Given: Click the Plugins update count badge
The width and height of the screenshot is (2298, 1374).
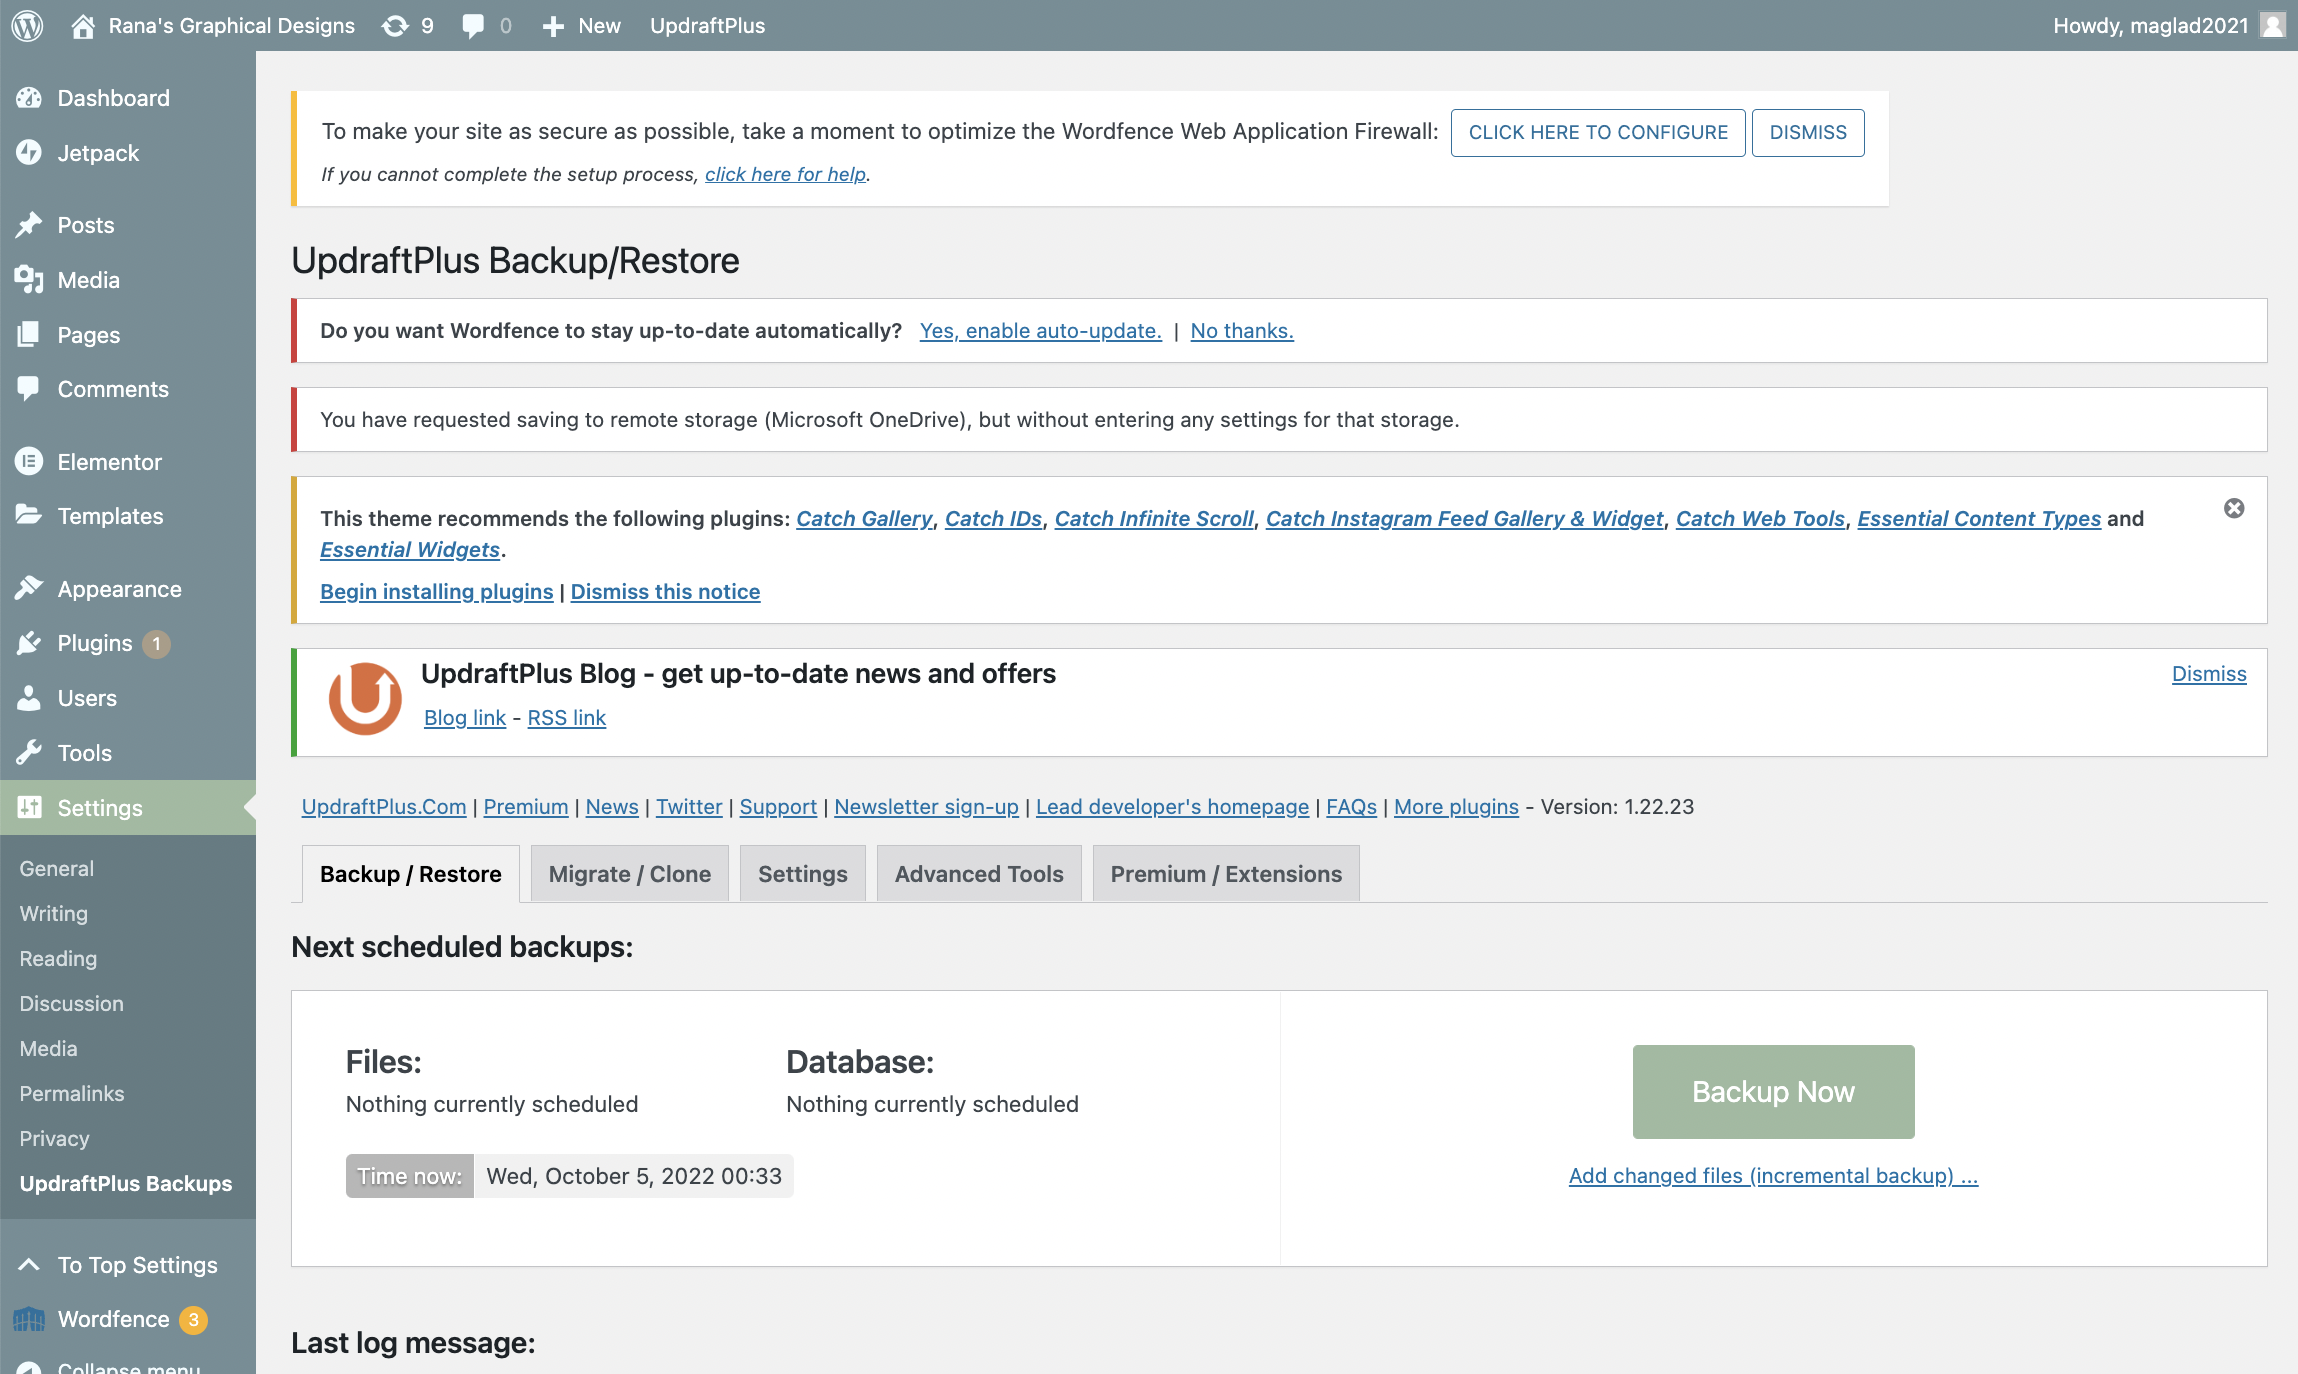Looking at the screenshot, I should coord(156,644).
